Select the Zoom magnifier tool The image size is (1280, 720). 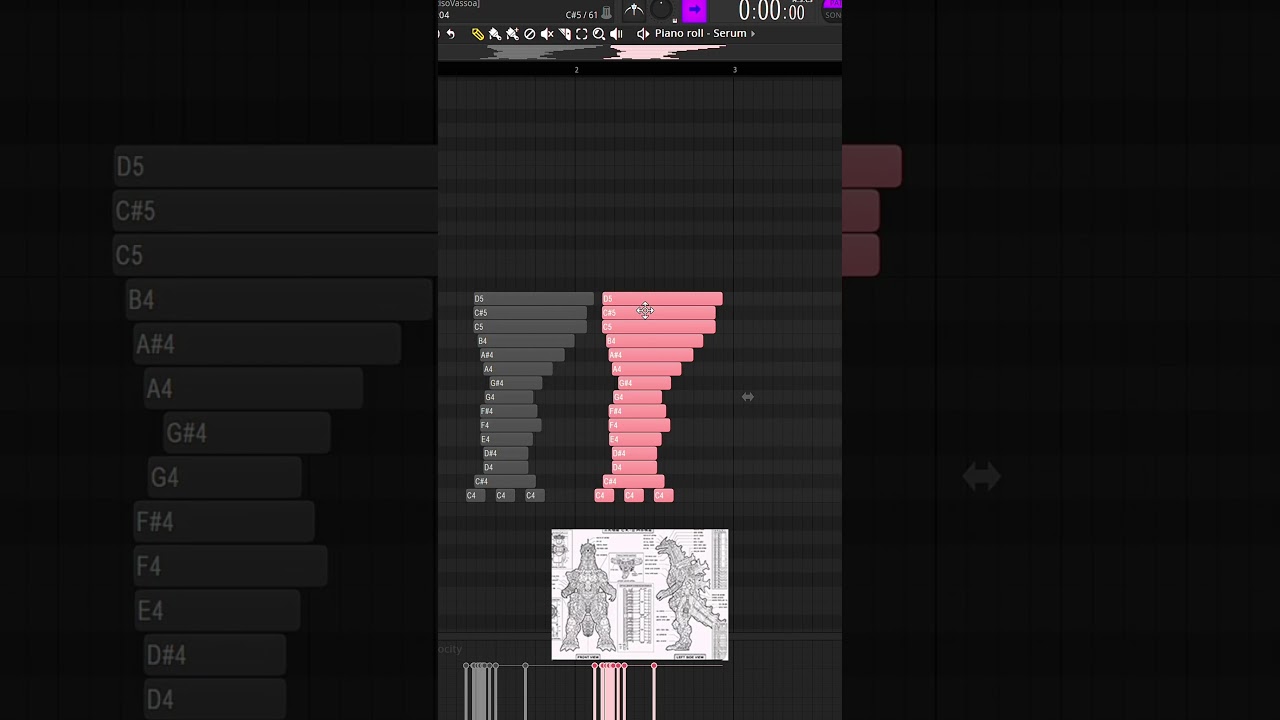click(x=599, y=34)
